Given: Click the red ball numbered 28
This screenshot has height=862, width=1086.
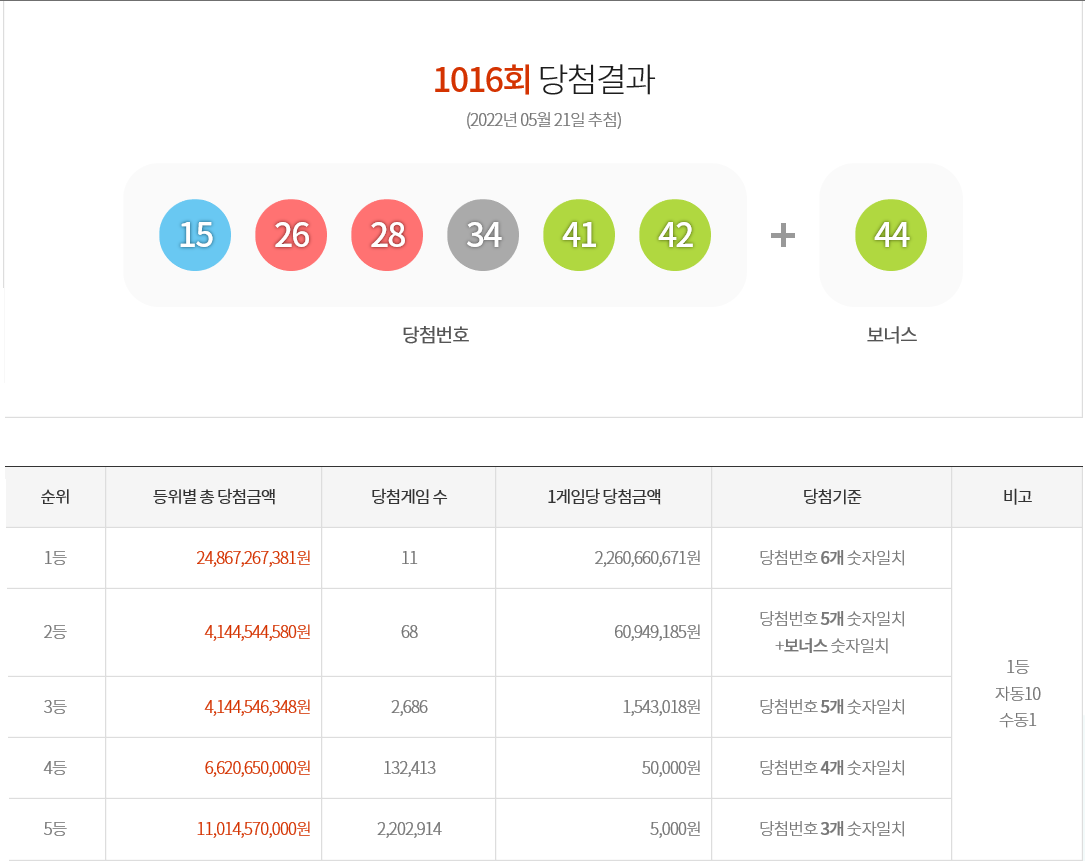Looking at the screenshot, I should 387,235.
